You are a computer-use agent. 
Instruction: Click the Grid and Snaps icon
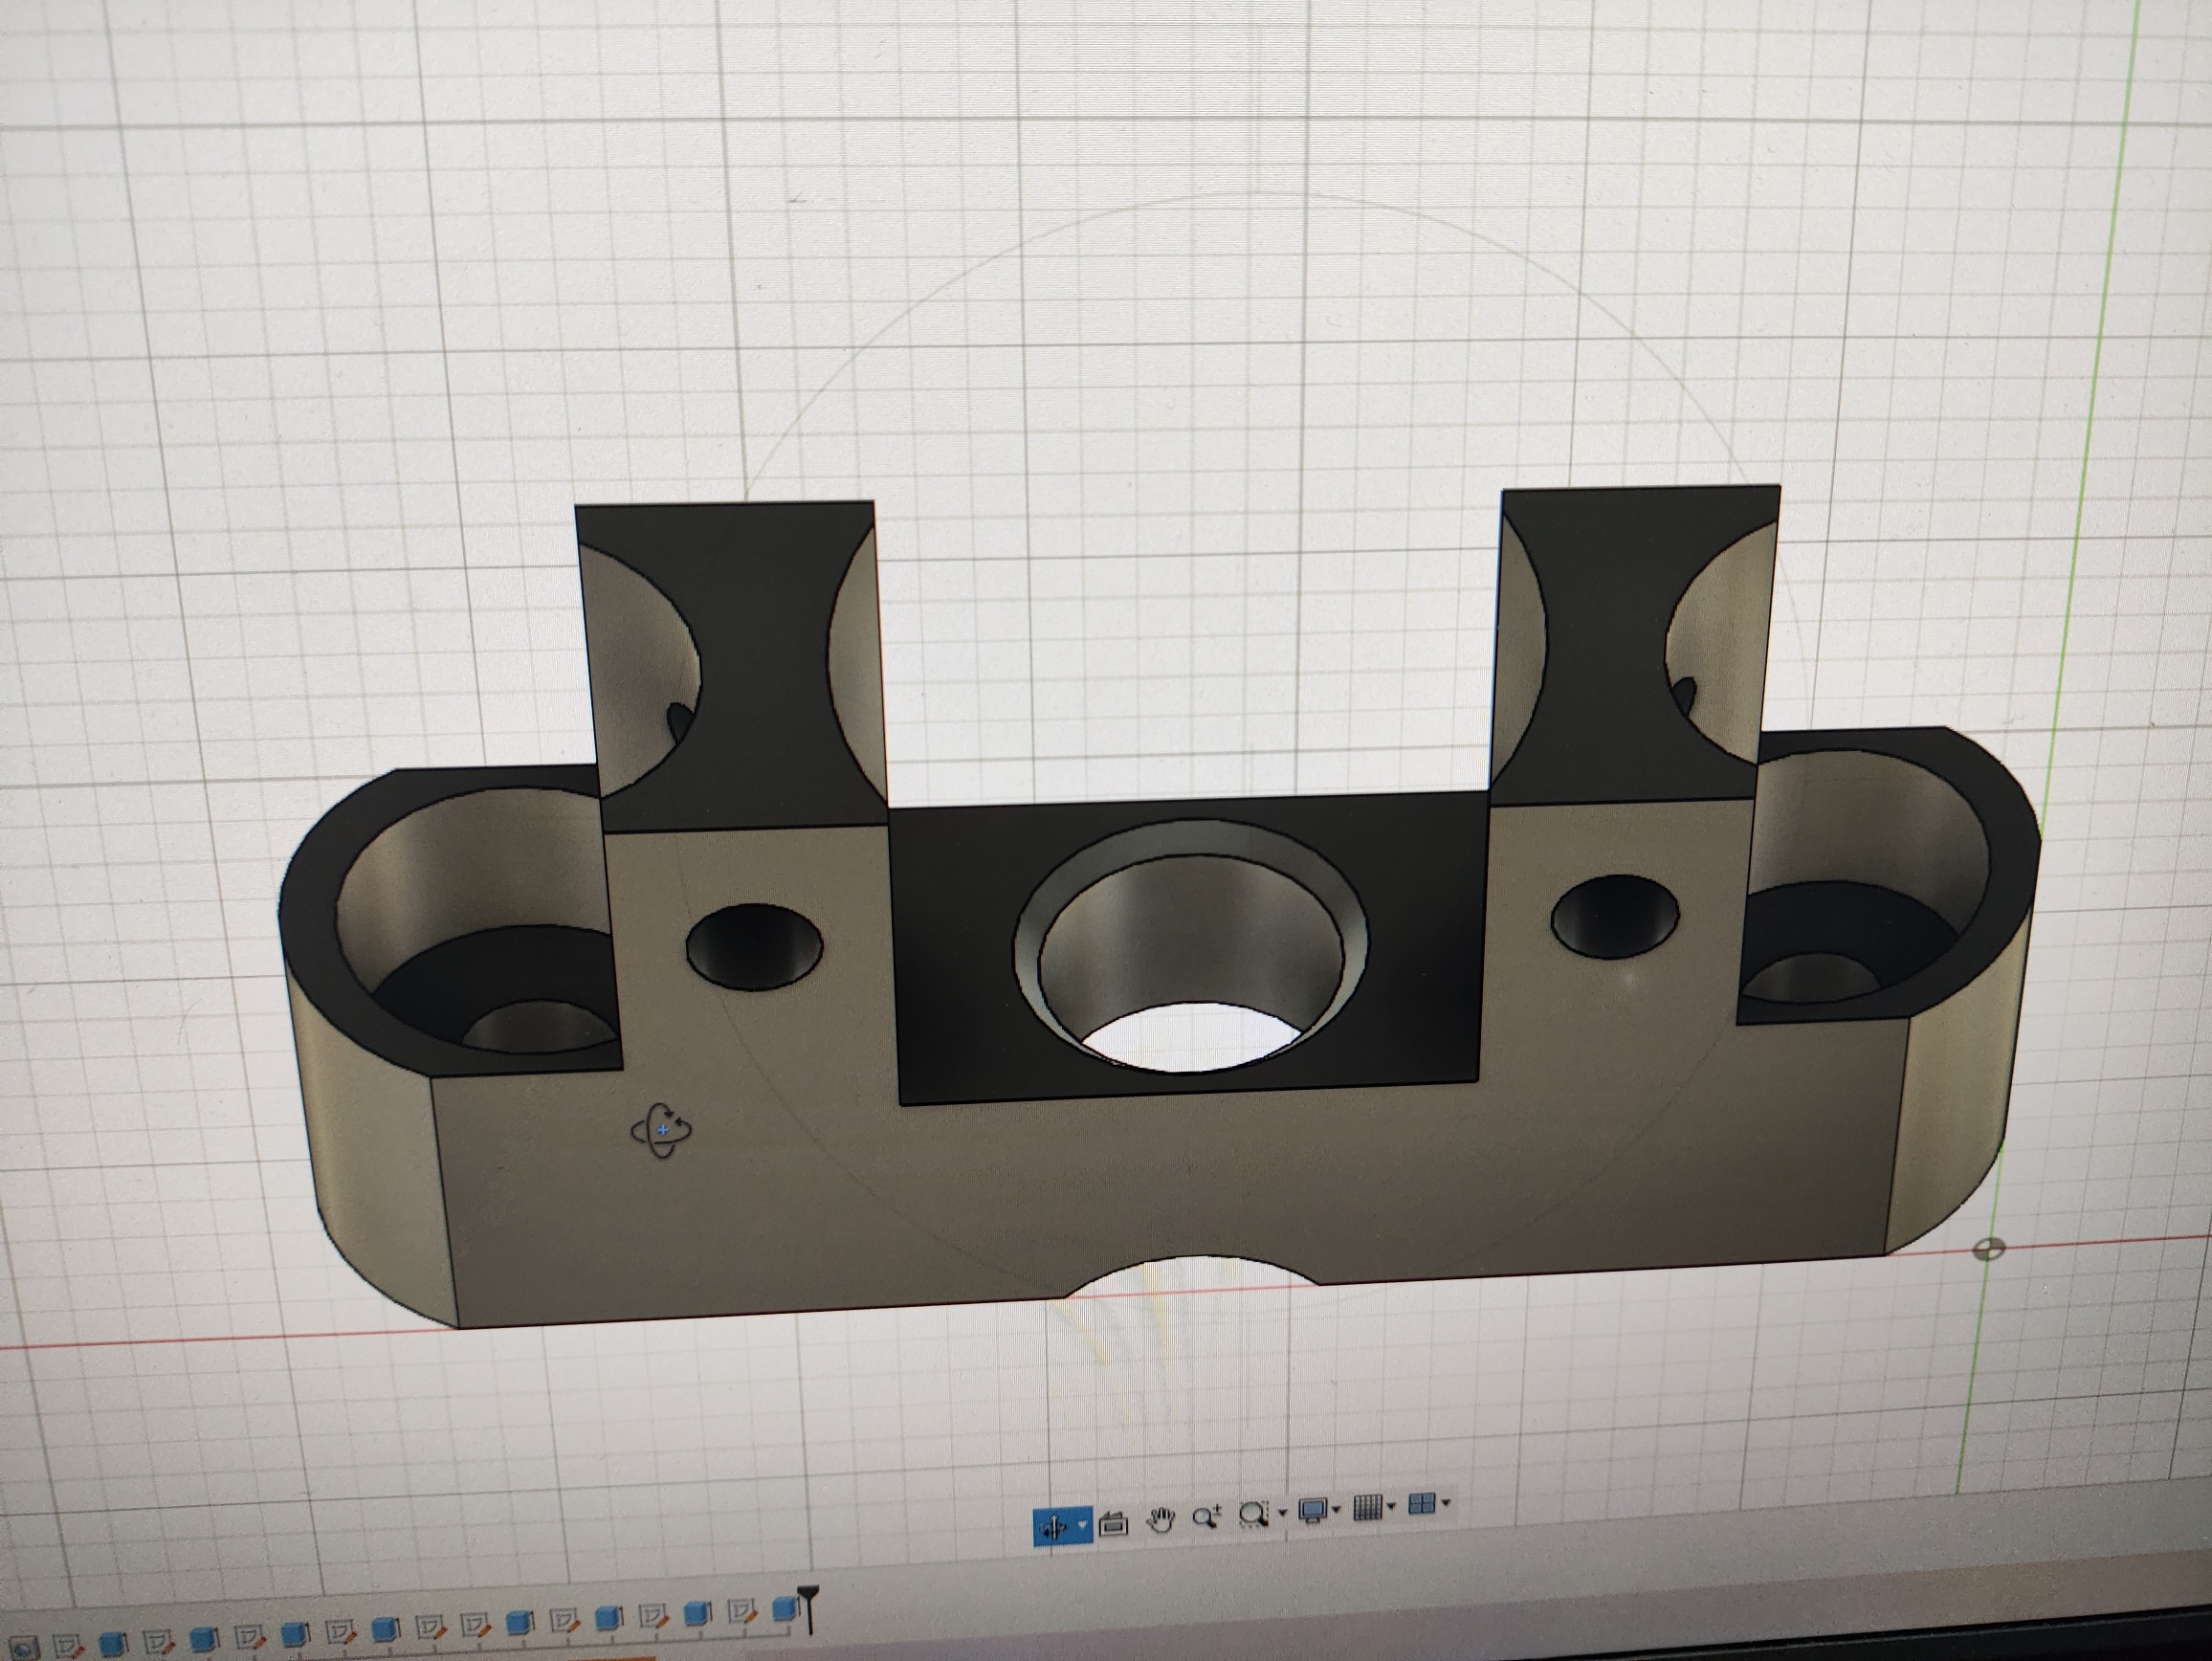(1367, 1507)
